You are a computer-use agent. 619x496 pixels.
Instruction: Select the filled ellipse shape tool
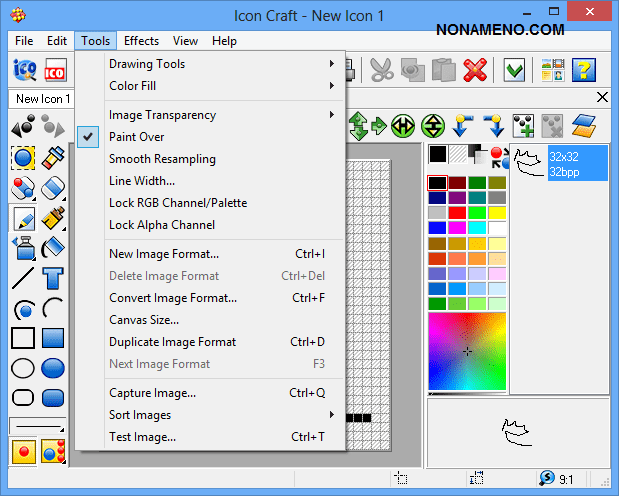(x=54, y=368)
